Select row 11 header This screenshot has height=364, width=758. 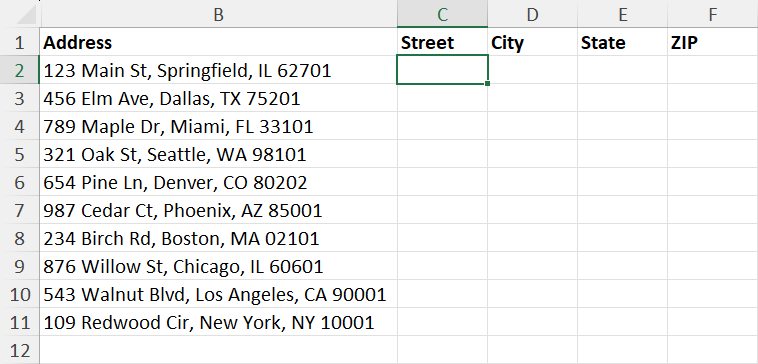(x=19, y=323)
